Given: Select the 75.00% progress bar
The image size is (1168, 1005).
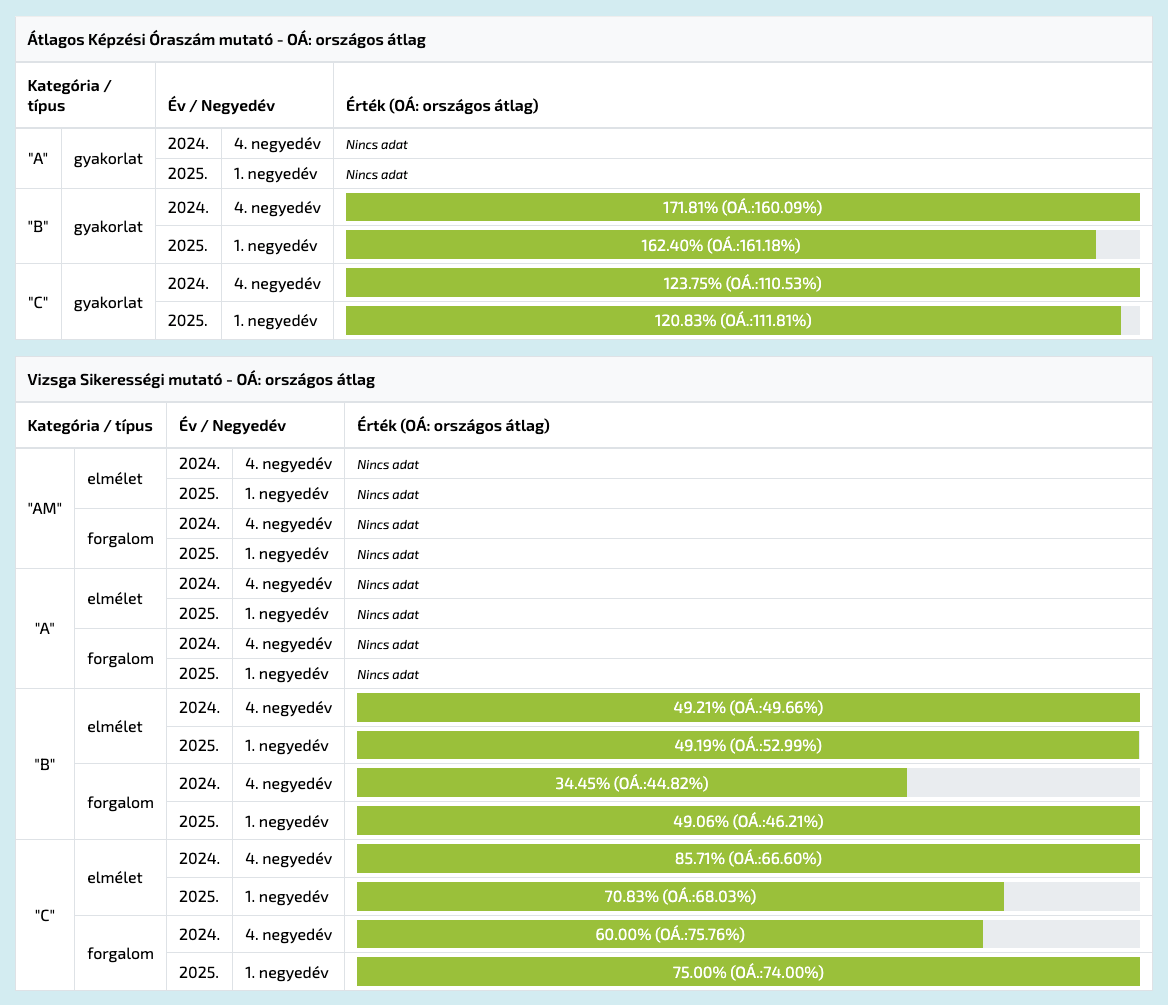Looking at the screenshot, I should (748, 972).
